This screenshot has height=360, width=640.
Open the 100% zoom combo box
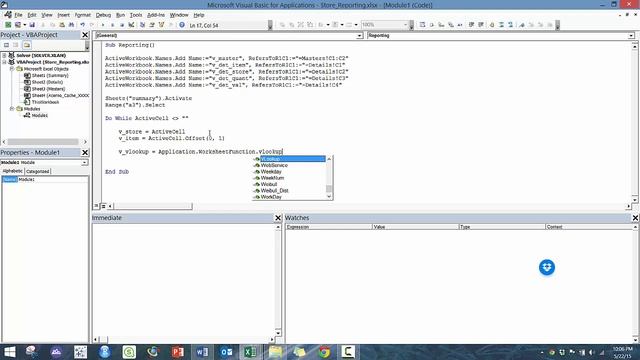(385, 25)
